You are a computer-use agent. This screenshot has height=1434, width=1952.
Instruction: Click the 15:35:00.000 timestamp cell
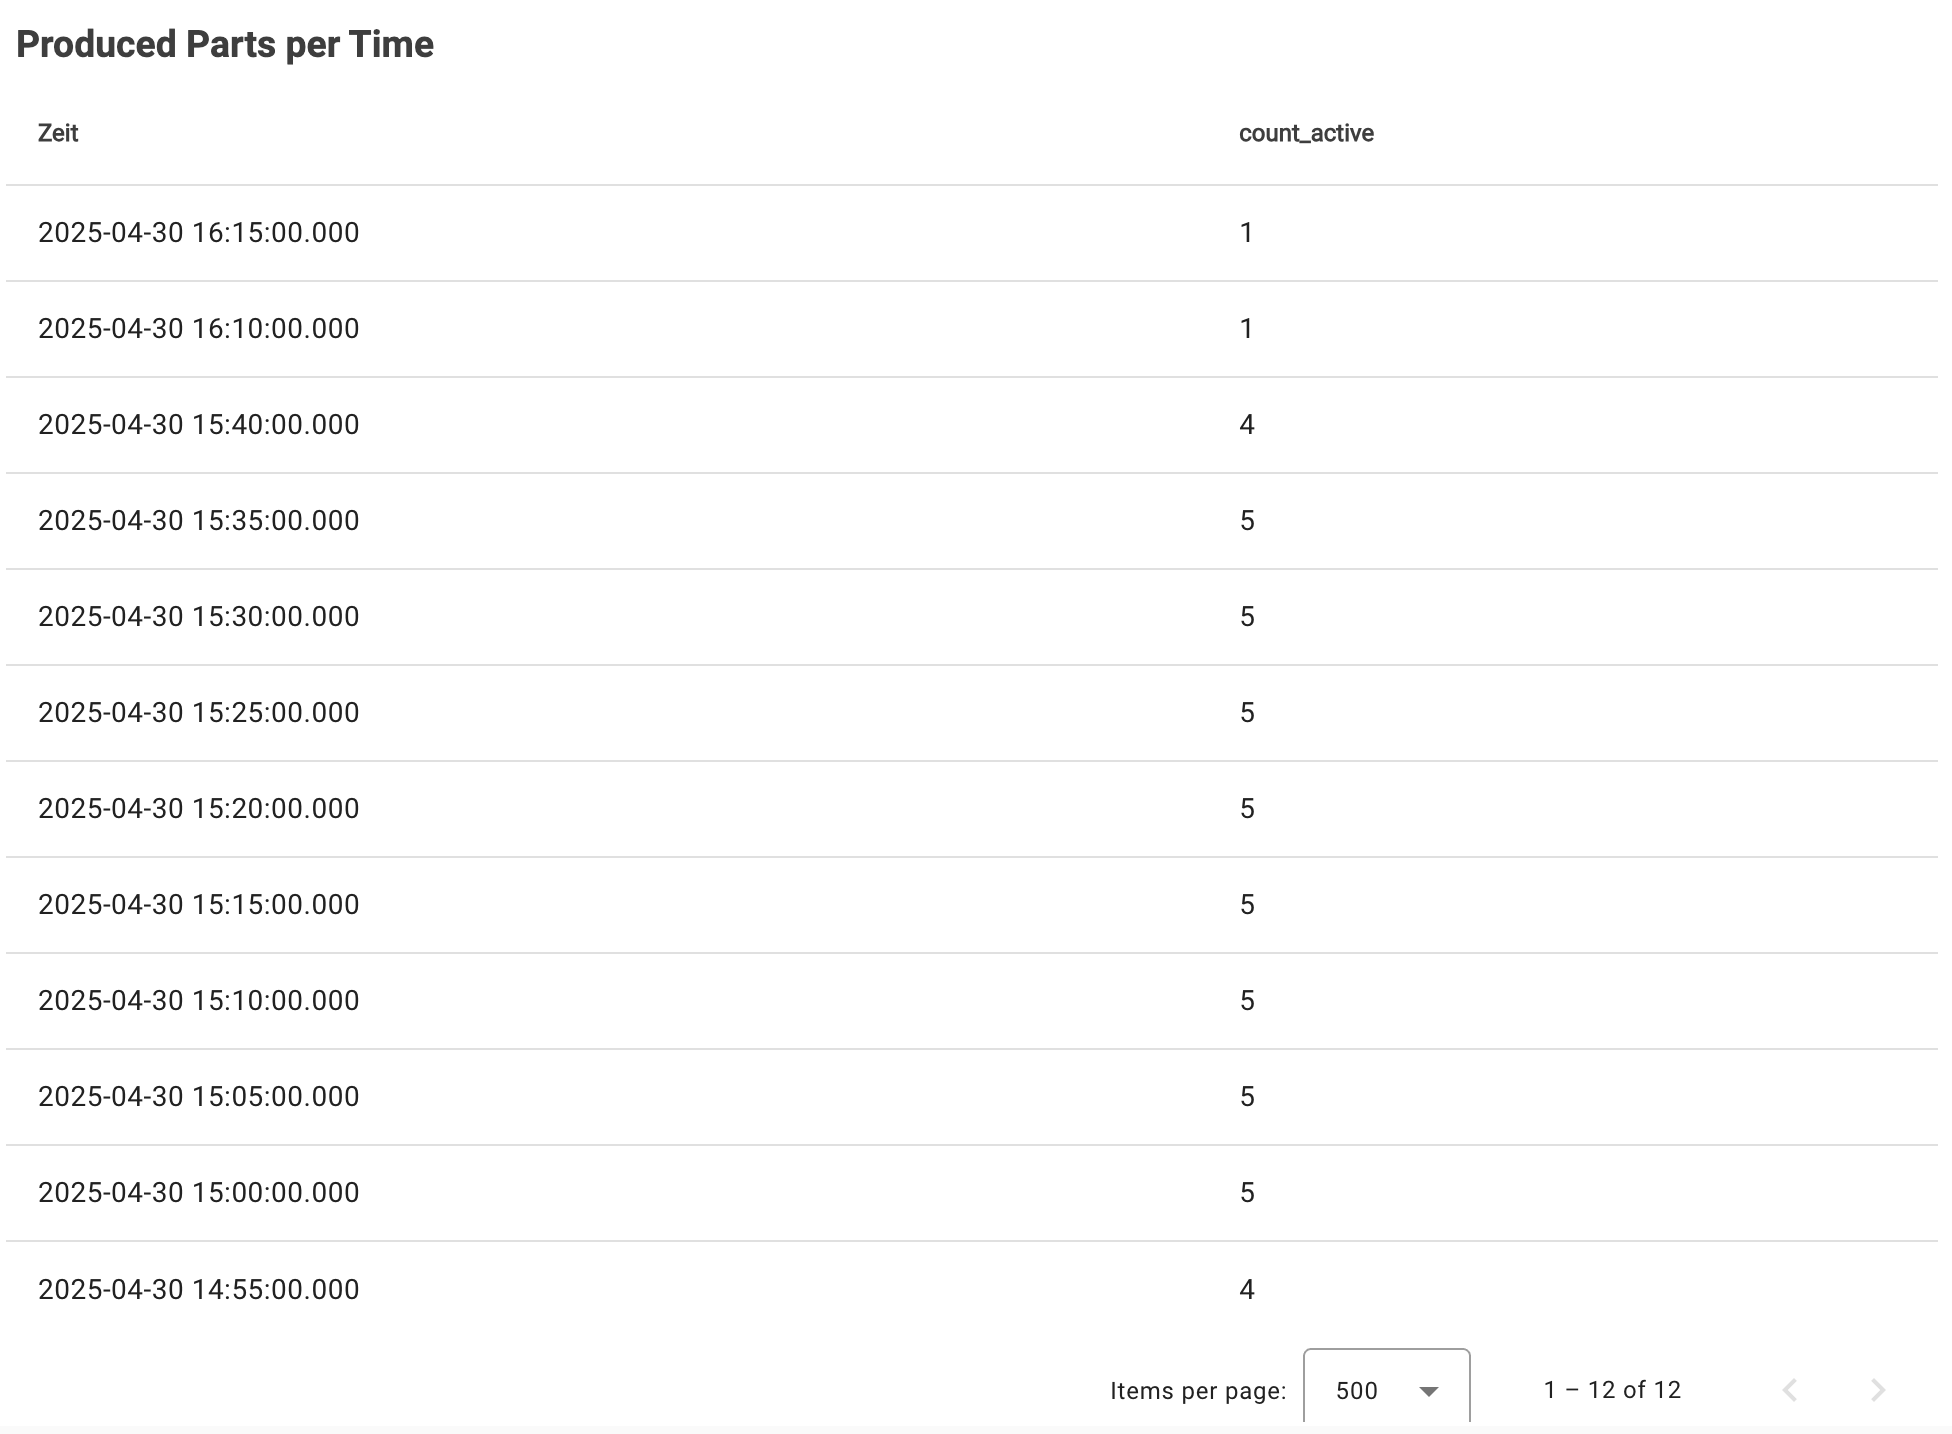click(199, 521)
